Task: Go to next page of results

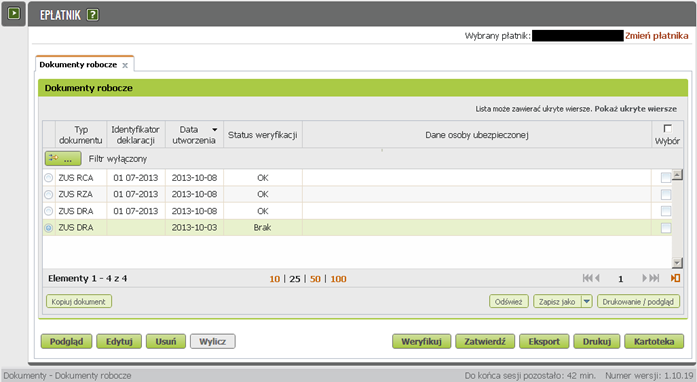Action: 644,278
